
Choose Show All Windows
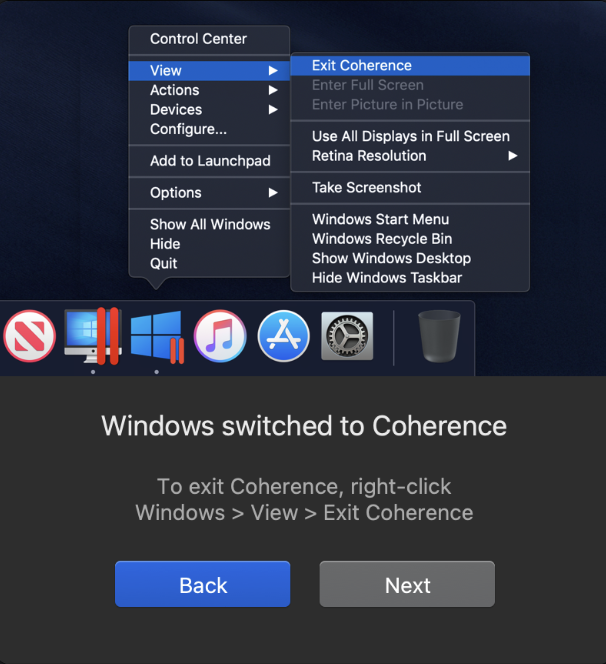coord(209,224)
